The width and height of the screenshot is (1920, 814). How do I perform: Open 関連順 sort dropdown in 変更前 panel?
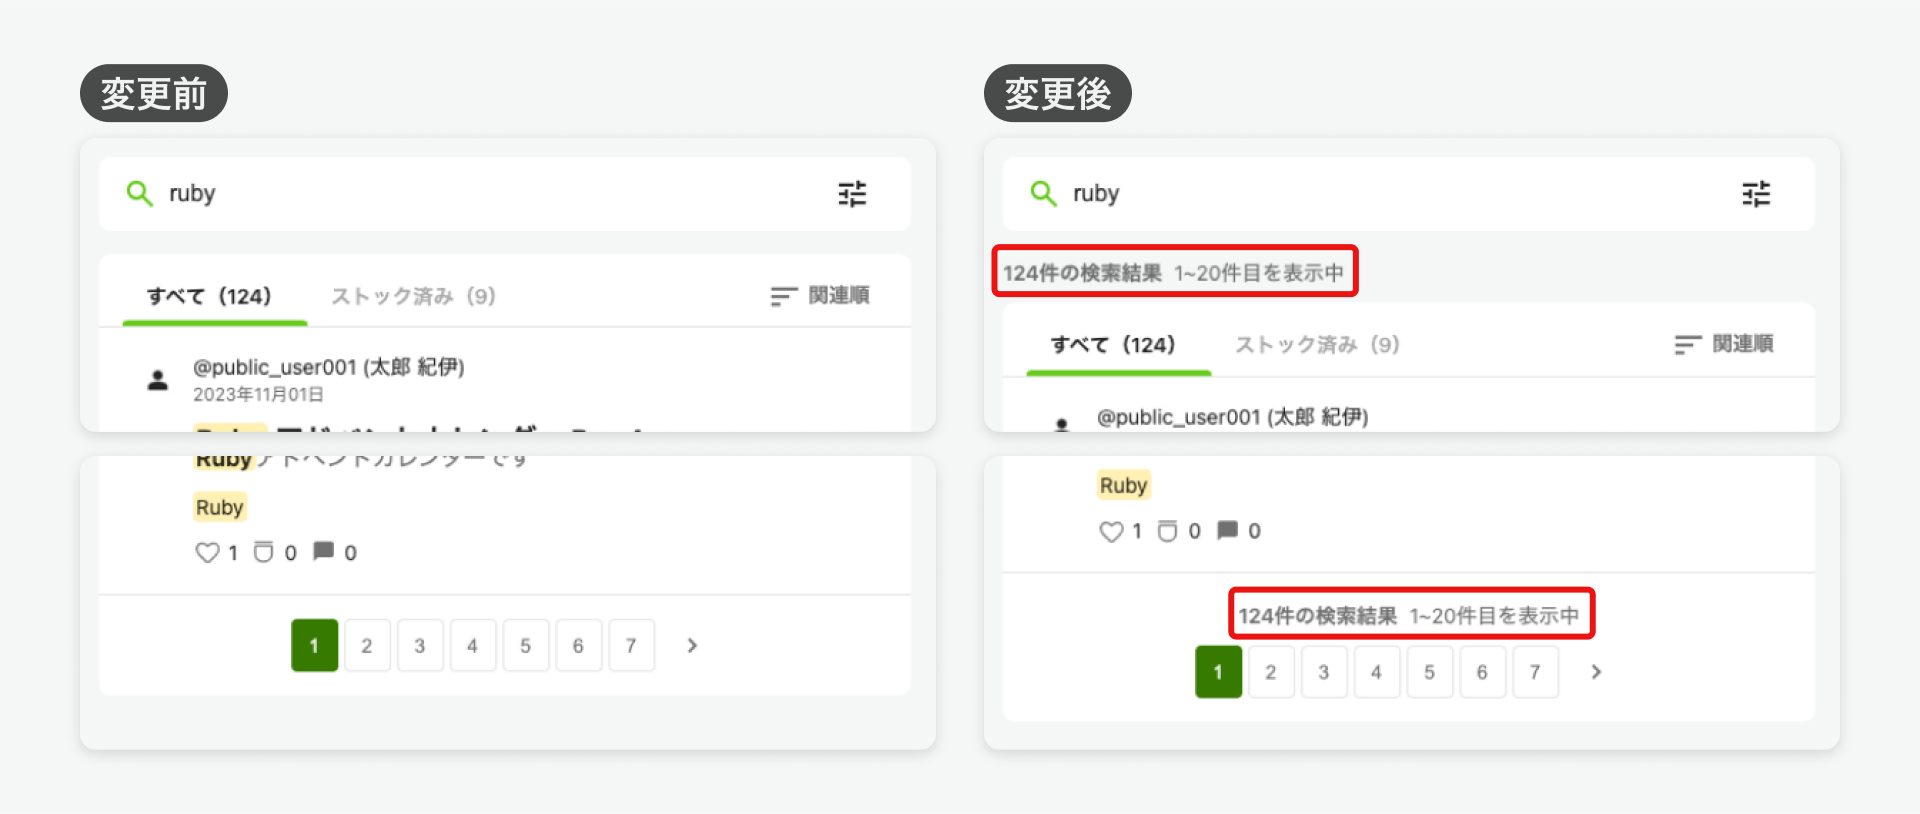(x=820, y=295)
